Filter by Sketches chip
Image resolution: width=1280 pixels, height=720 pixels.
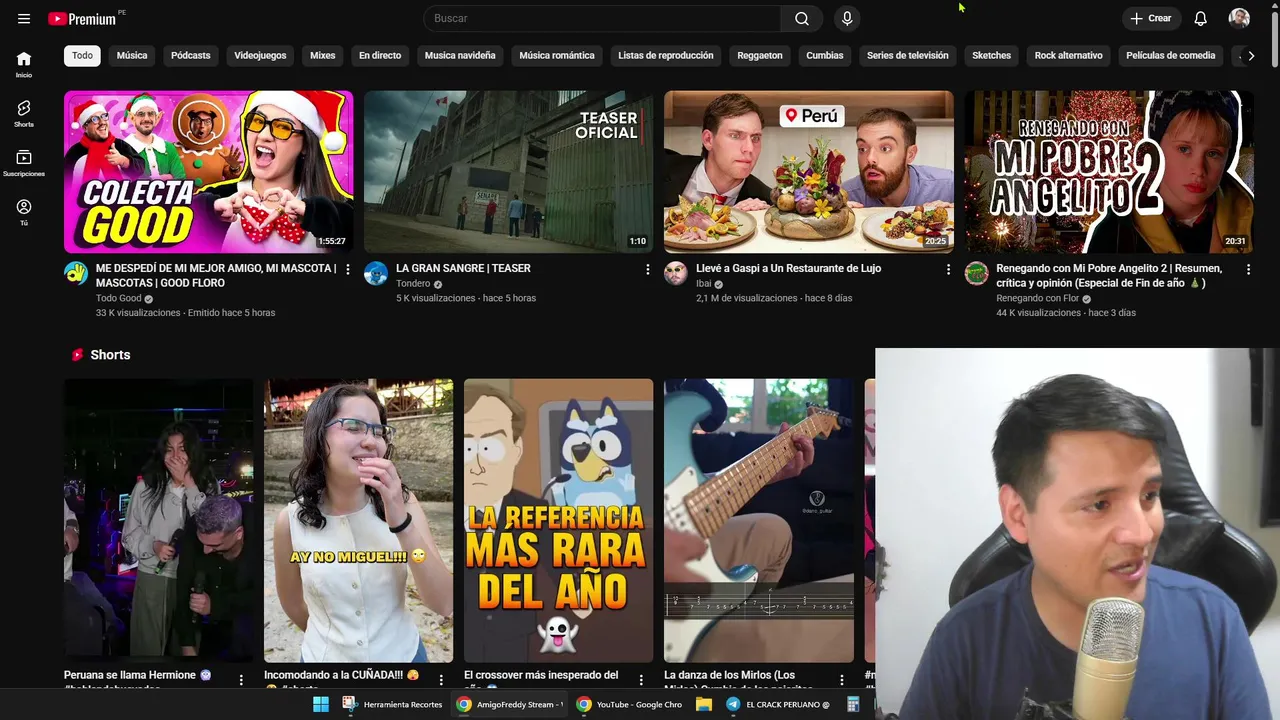(992, 55)
